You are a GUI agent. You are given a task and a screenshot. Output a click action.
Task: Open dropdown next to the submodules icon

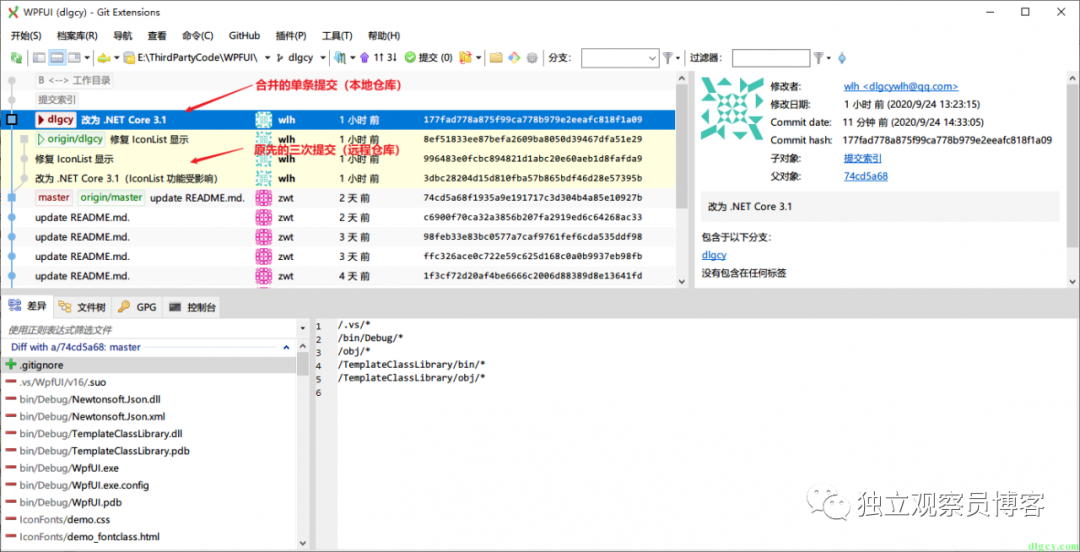coord(478,58)
